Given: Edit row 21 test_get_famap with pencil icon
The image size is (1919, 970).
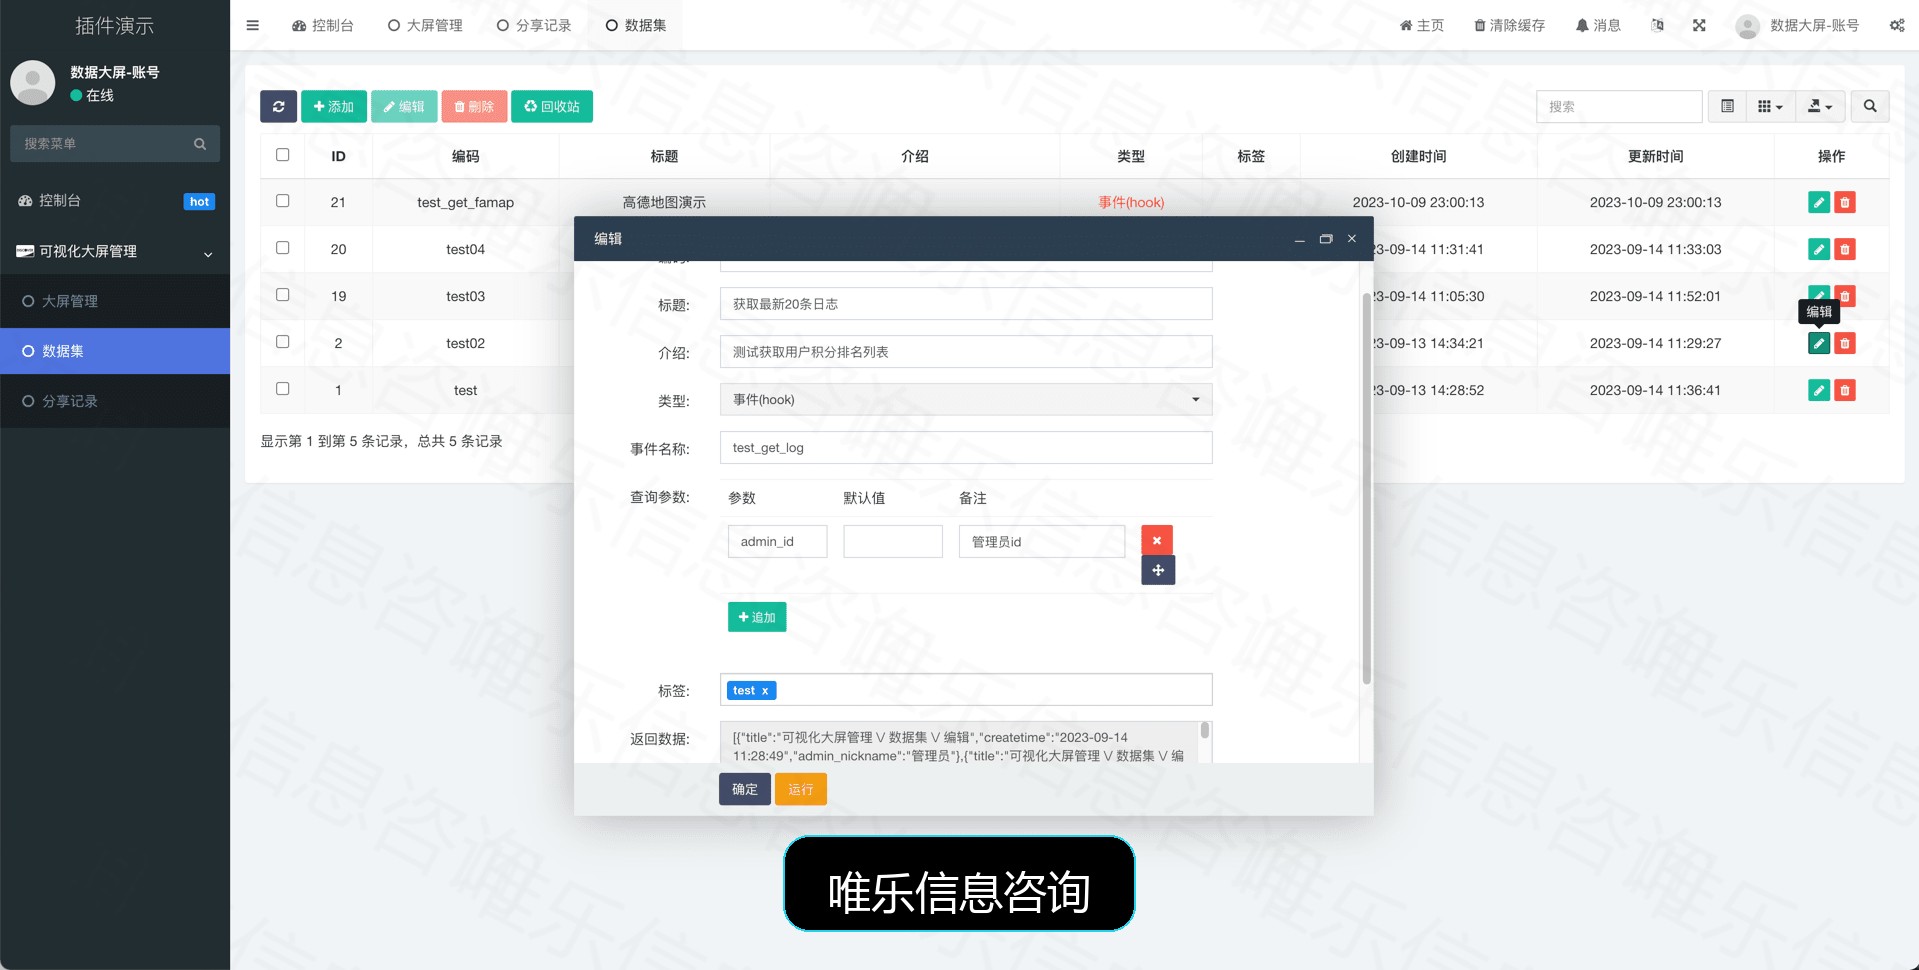Looking at the screenshot, I should [1819, 202].
